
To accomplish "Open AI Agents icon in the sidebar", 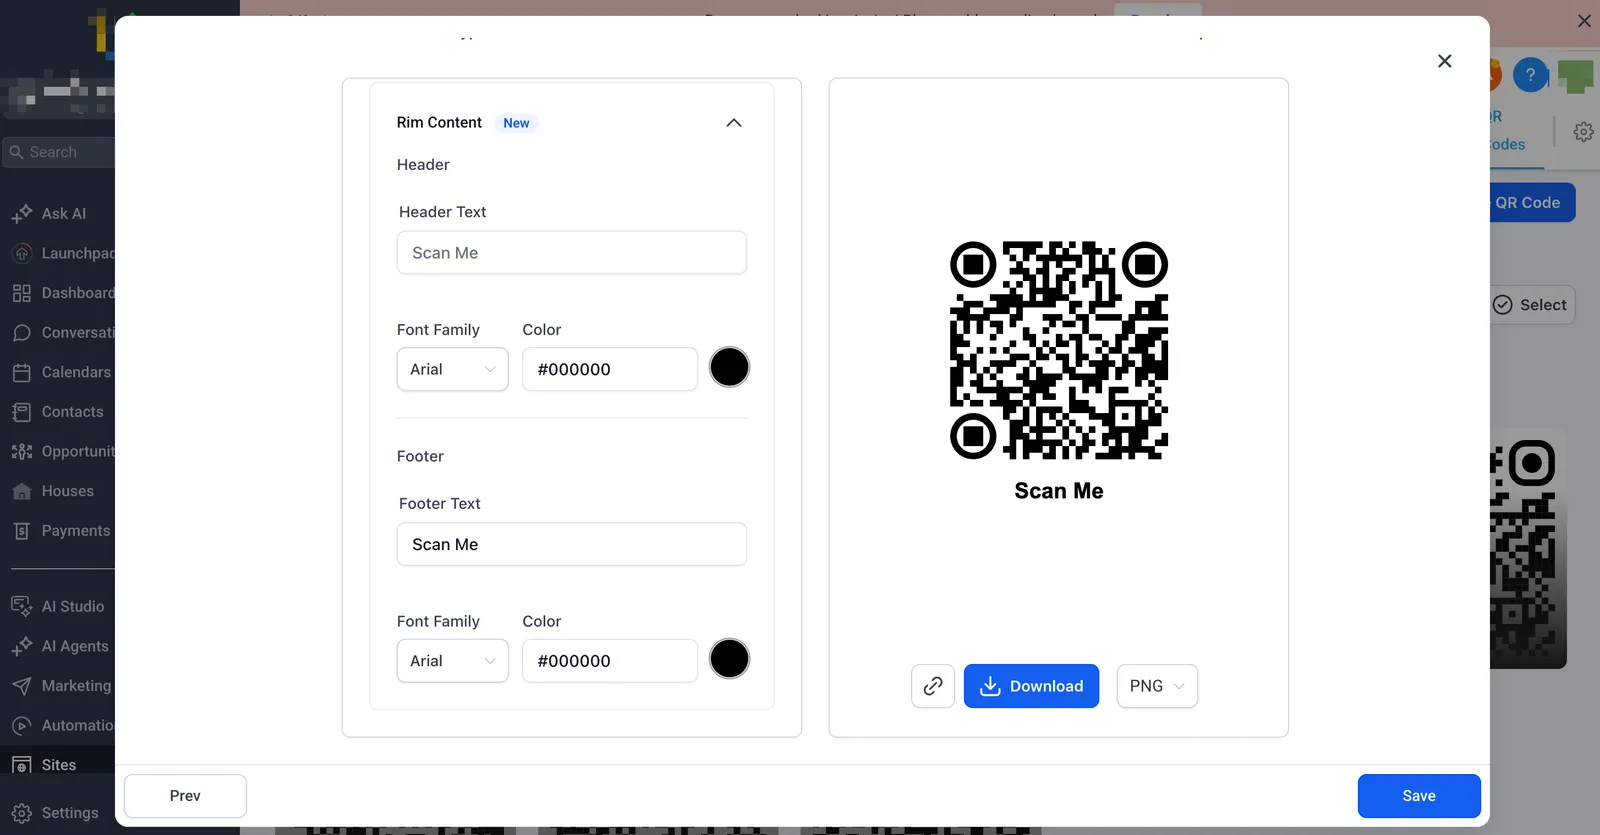I will (x=22, y=647).
